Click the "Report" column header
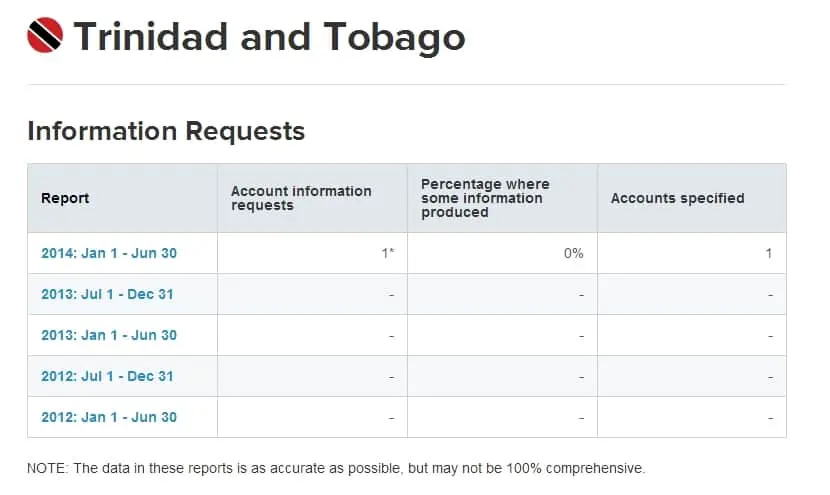The width and height of the screenshot is (830, 495). 65,198
